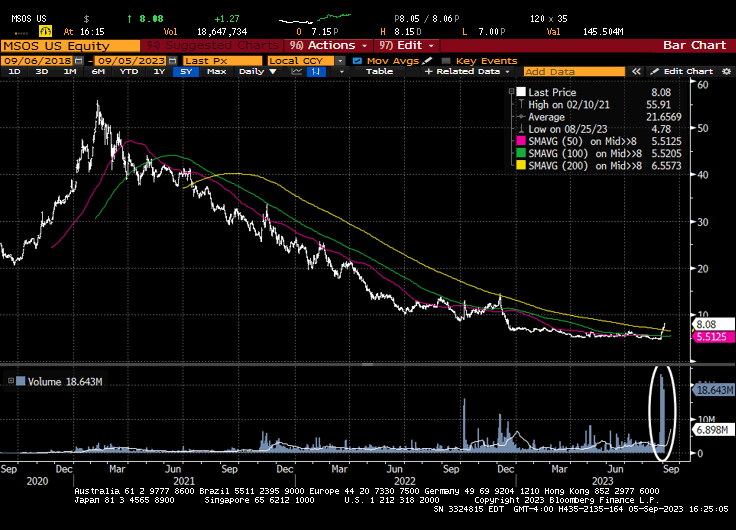The height and width of the screenshot is (530, 736).
Task: Click the Last Px field selector
Action: click(x=222, y=61)
